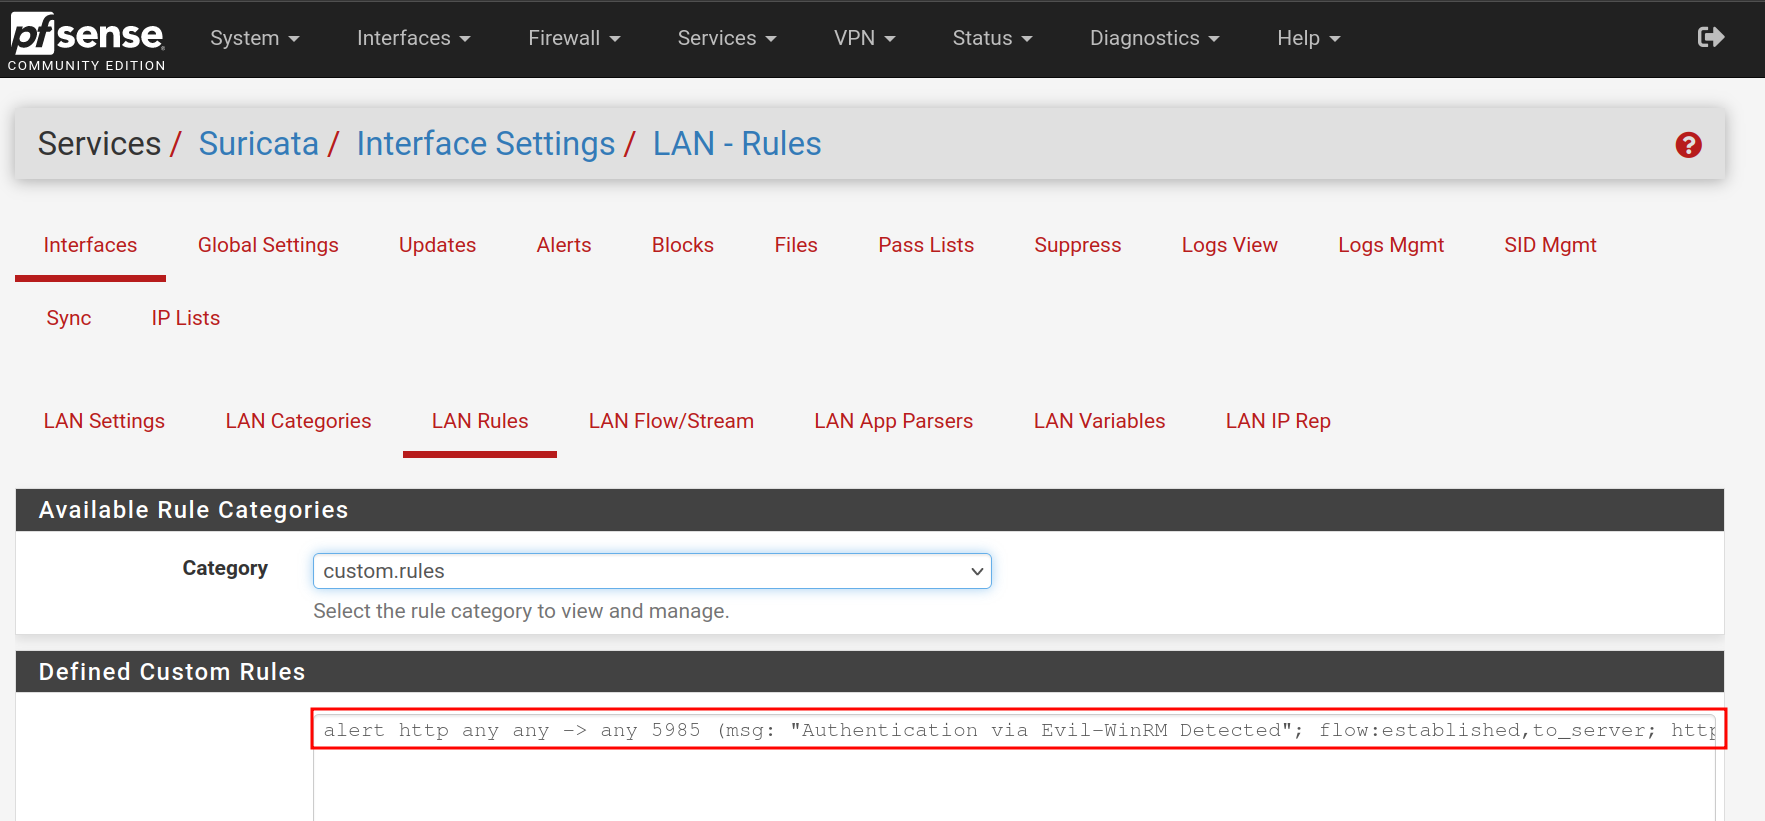Open the LAN App Parsers sub-tab
Viewport: 1765px width, 821px height.
pos(893,421)
